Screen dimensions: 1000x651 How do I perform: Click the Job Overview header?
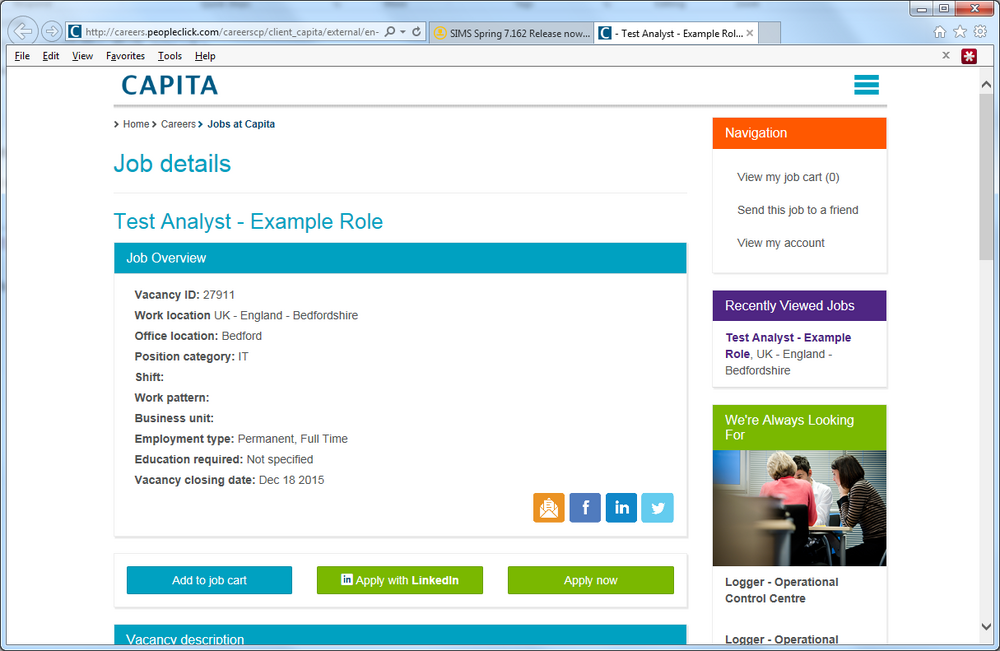pos(400,258)
